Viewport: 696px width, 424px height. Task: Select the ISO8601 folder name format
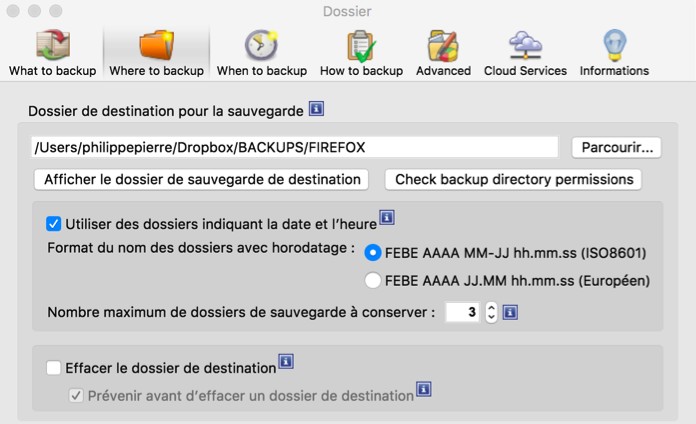click(373, 252)
